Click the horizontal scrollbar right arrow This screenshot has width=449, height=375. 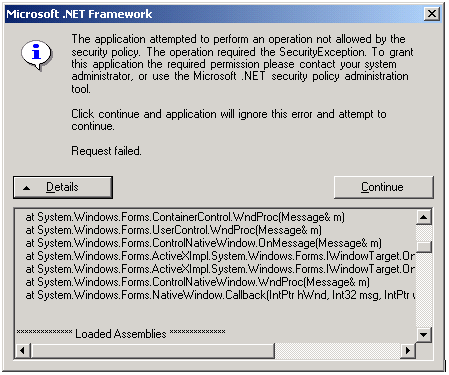(x=407, y=351)
